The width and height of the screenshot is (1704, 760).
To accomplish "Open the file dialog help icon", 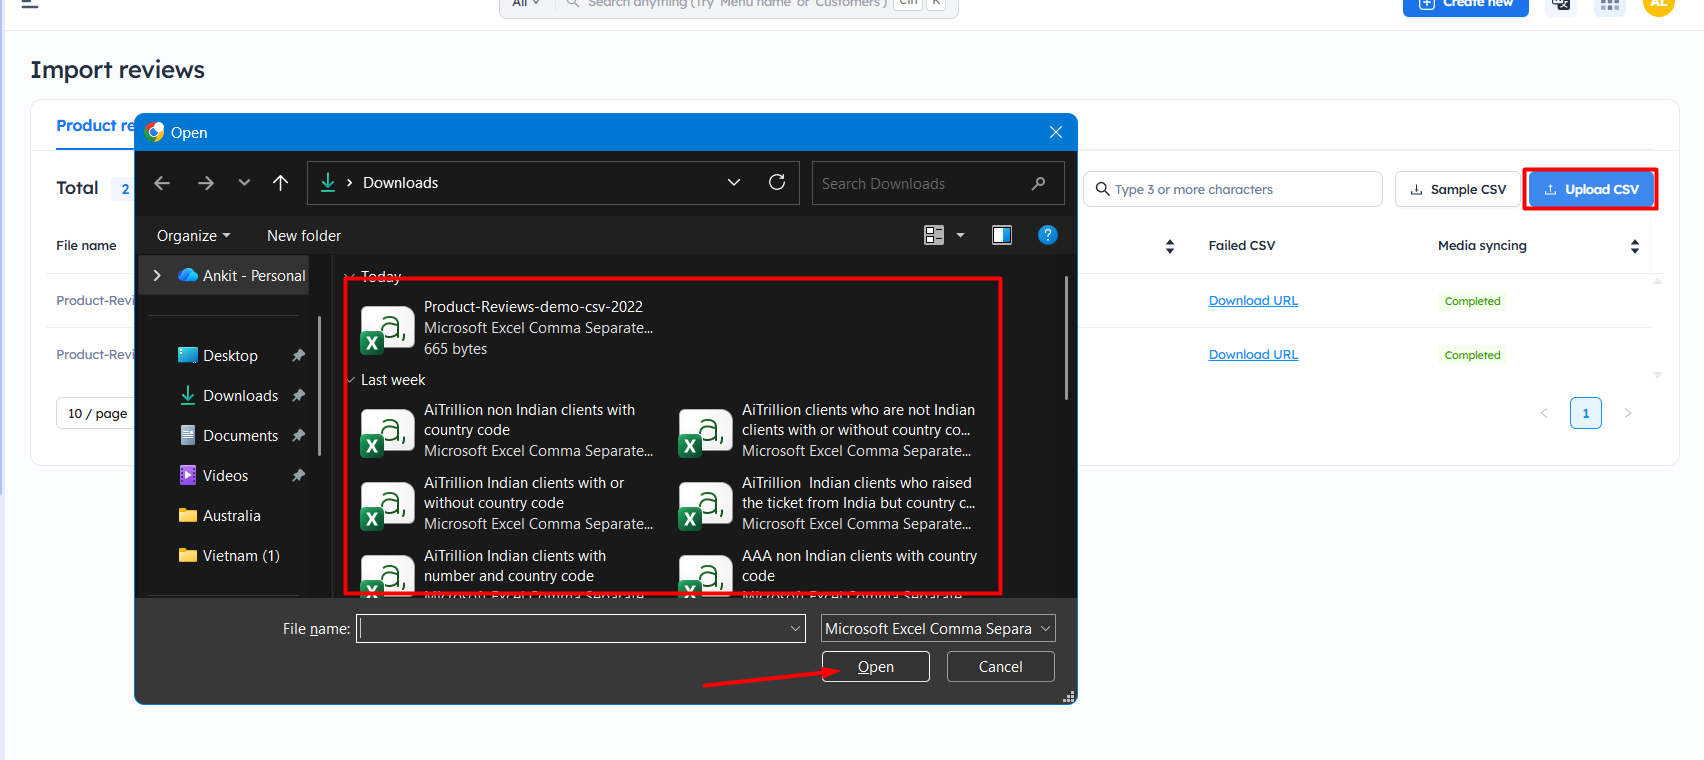I will (1047, 235).
